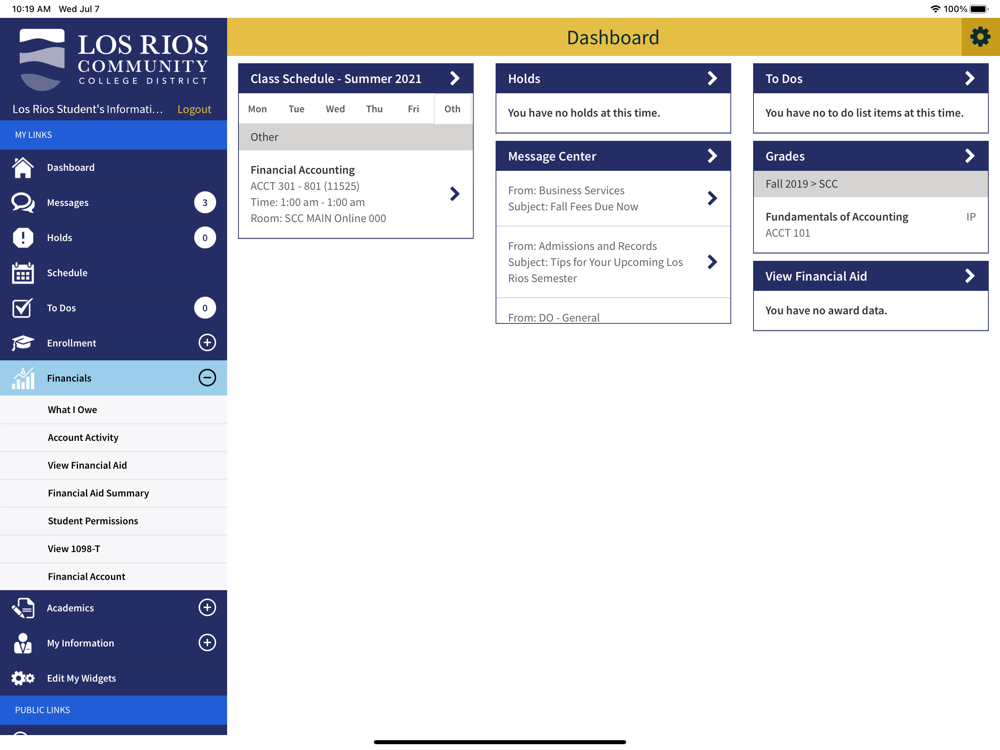Click the Fall 2019 > SCC term row
This screenshot has width=1000, height=750.
tap(871, 184)
